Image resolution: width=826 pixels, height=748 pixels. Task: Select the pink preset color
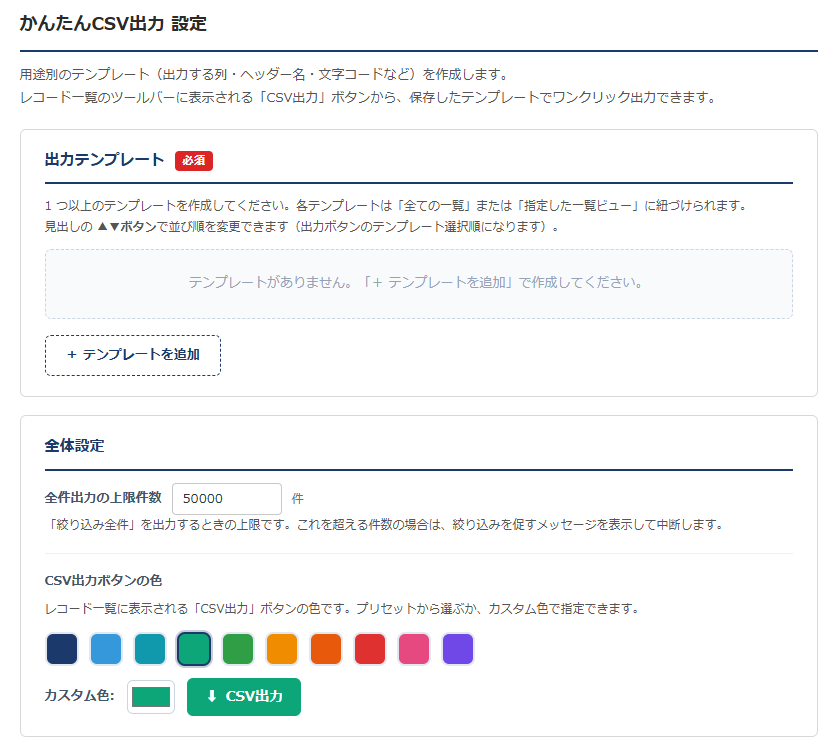414,648
